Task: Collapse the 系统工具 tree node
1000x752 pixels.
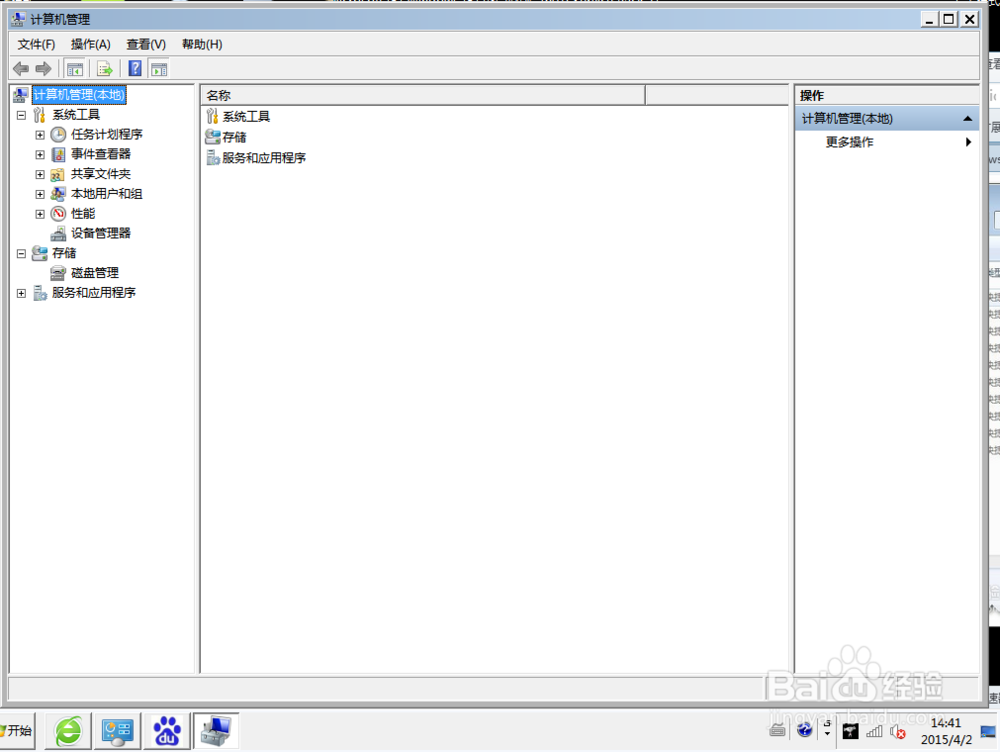Action: pos(22,114)
